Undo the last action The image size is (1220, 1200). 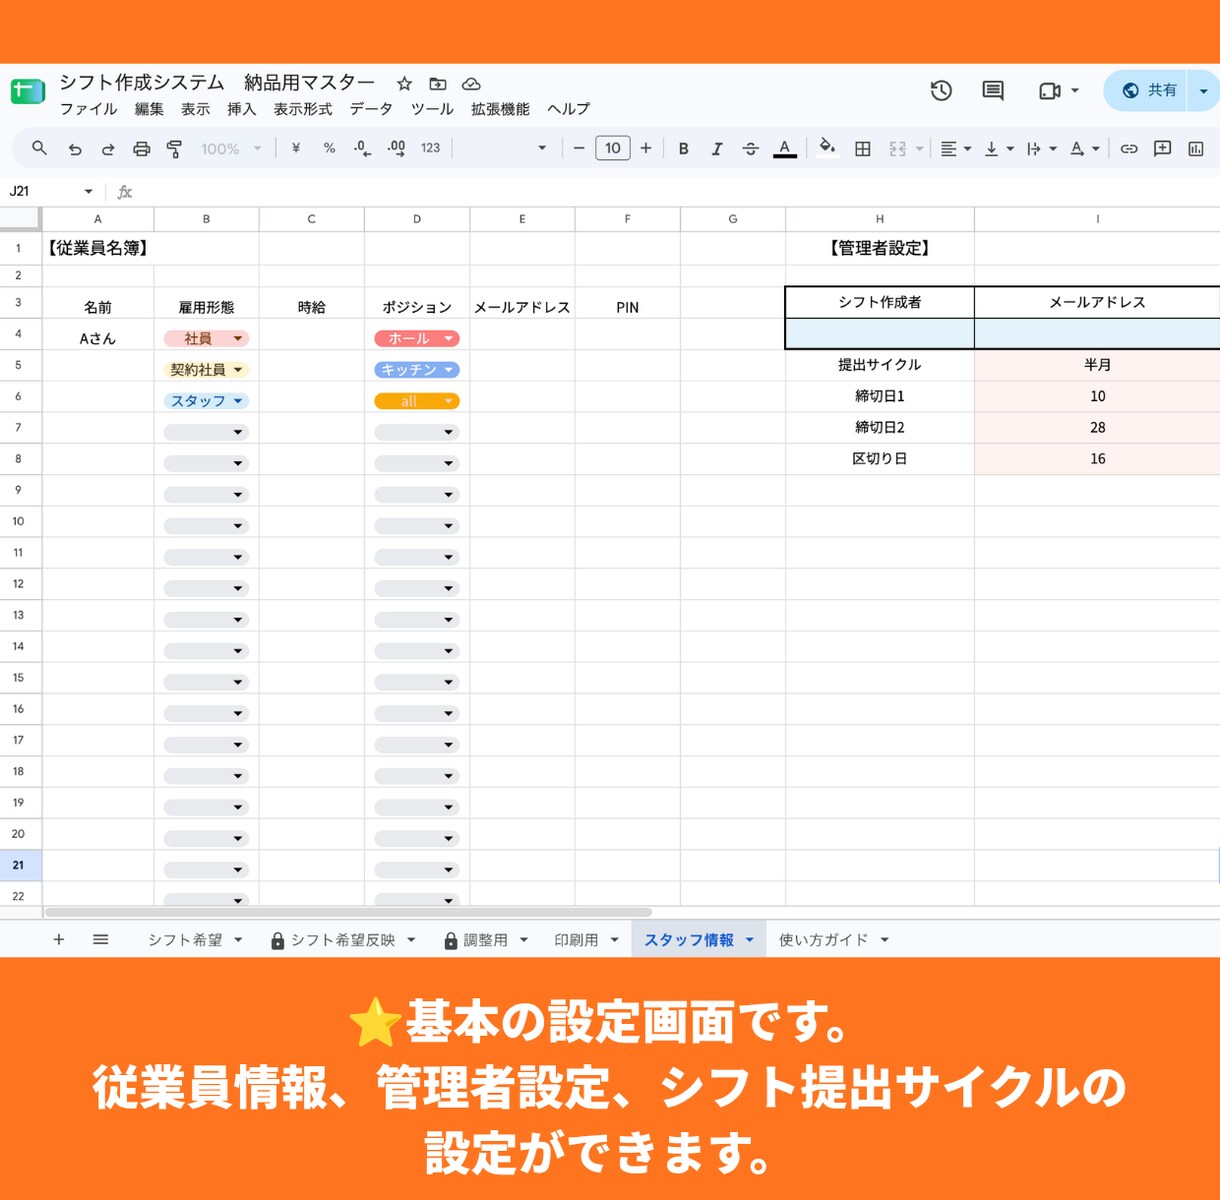tap(75, 149)
